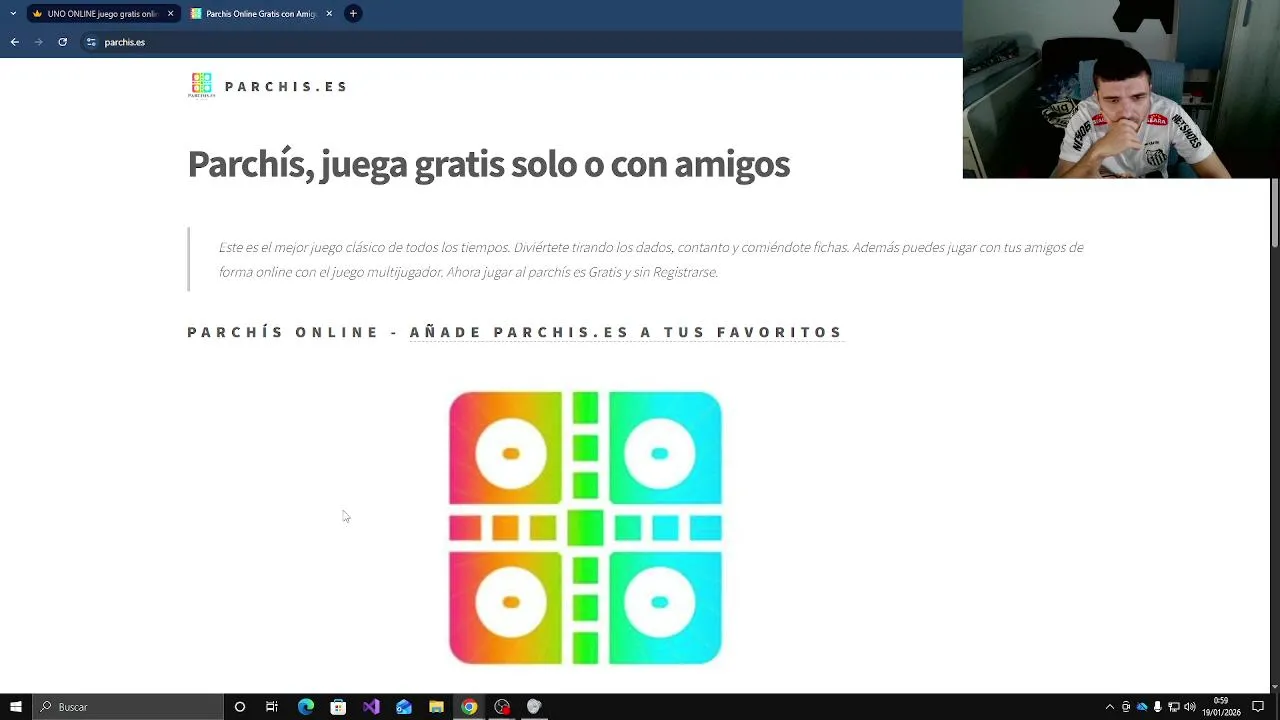
Task: Open the Windows notification center
Action: 1258,707
